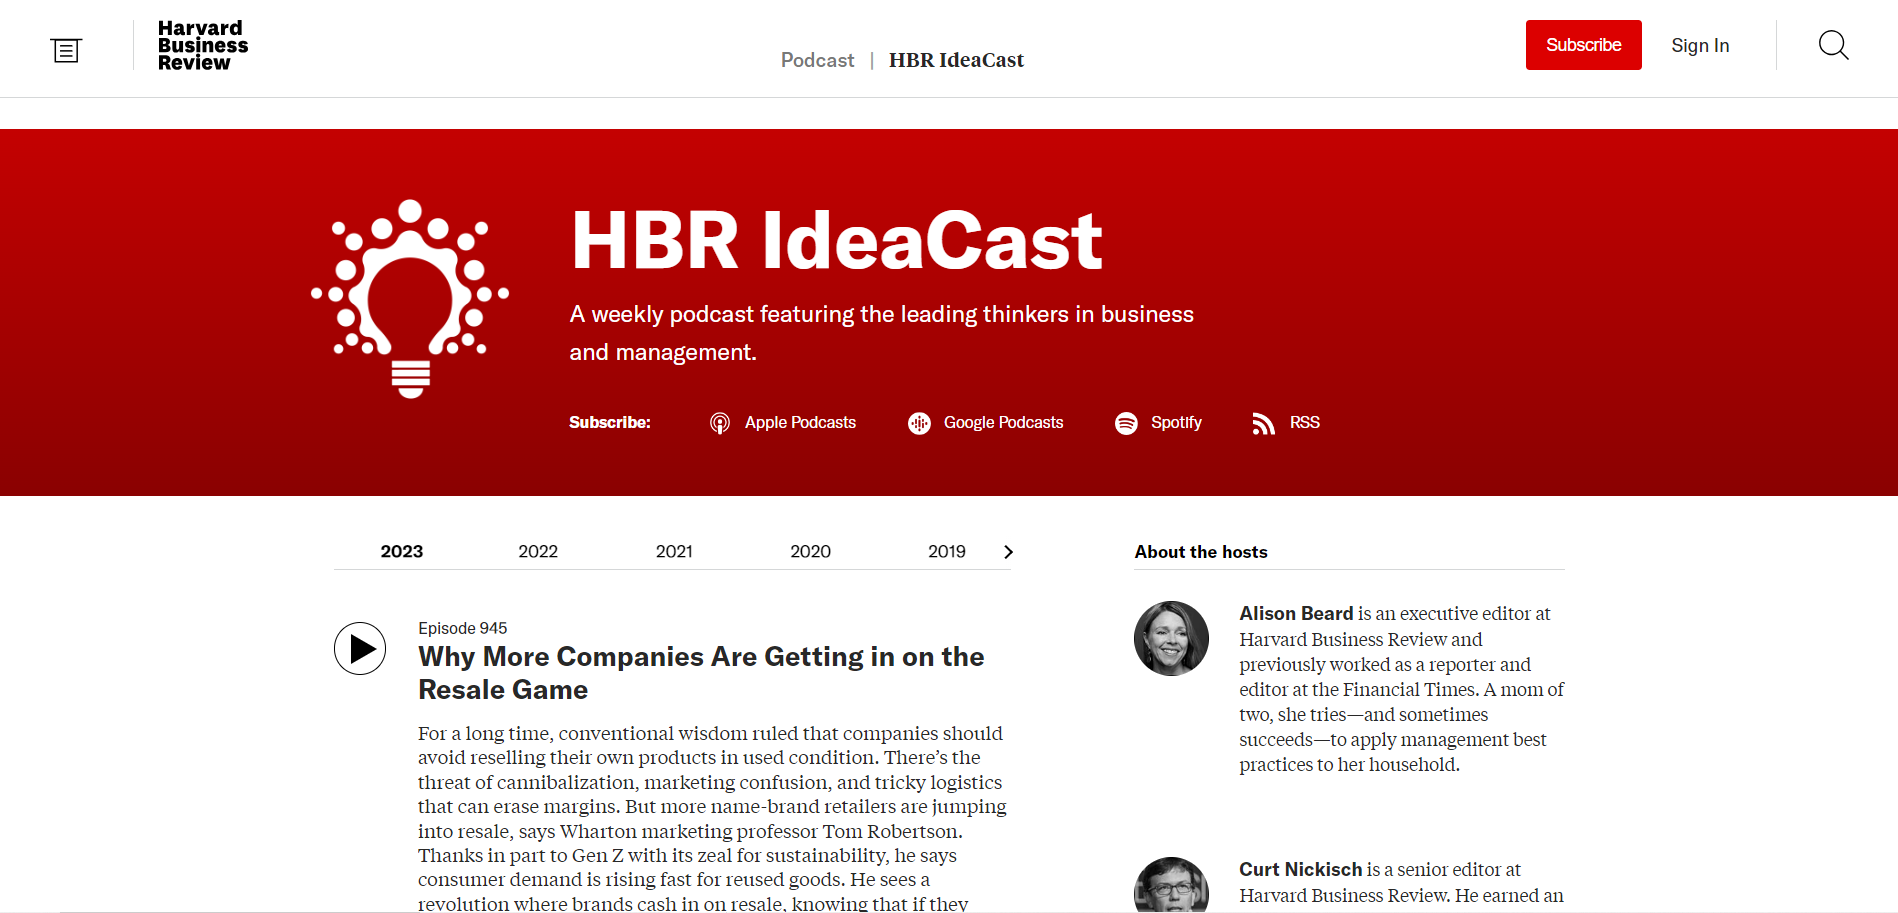This screenshot has width=1898, height=913.
Task: Click the Harvard Business Review logo
Action: (202, 46)
